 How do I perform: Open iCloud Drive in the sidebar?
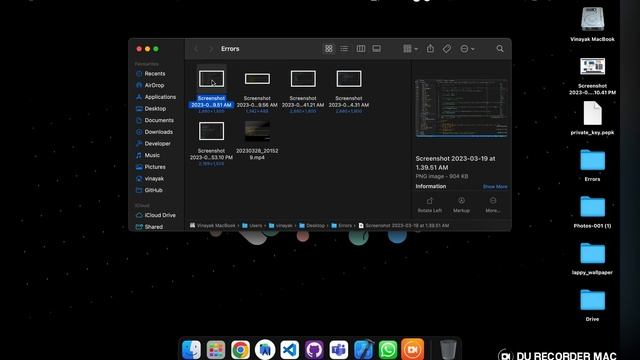(156, 215)
